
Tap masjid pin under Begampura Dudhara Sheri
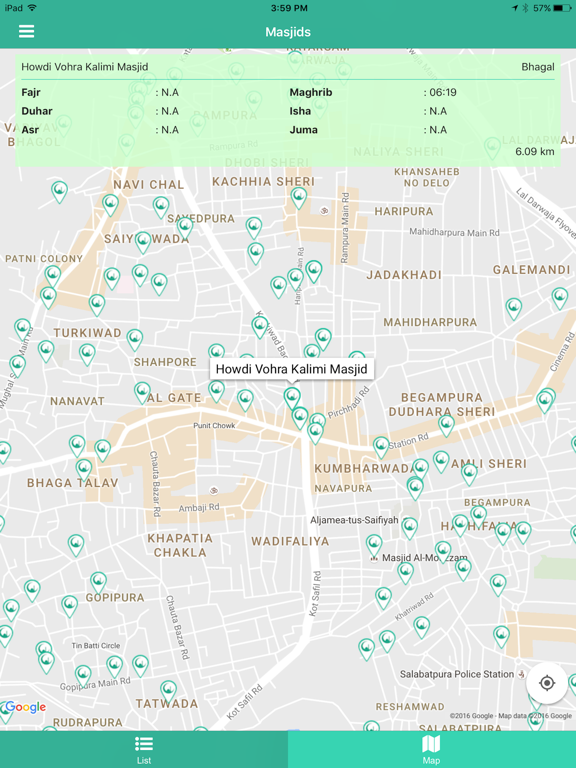[446, 426]
